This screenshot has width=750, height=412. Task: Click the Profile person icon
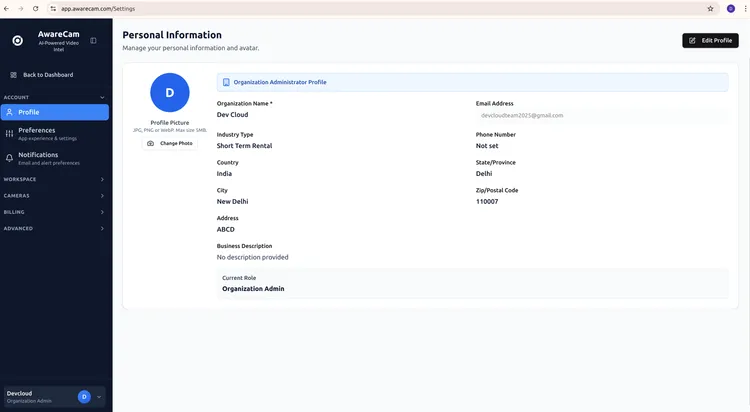(9, 112)
